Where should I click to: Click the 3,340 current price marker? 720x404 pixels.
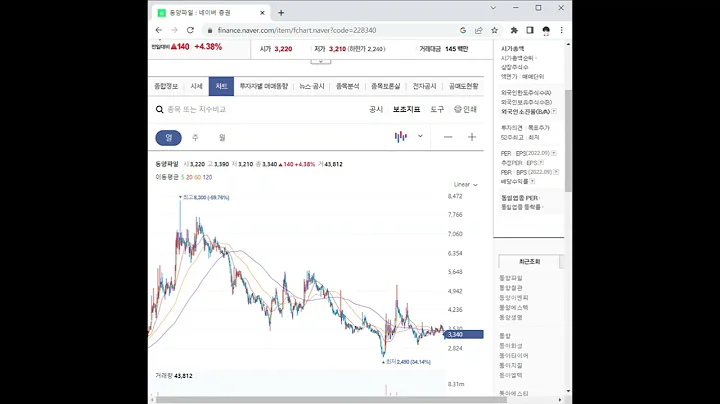point(464,334)
